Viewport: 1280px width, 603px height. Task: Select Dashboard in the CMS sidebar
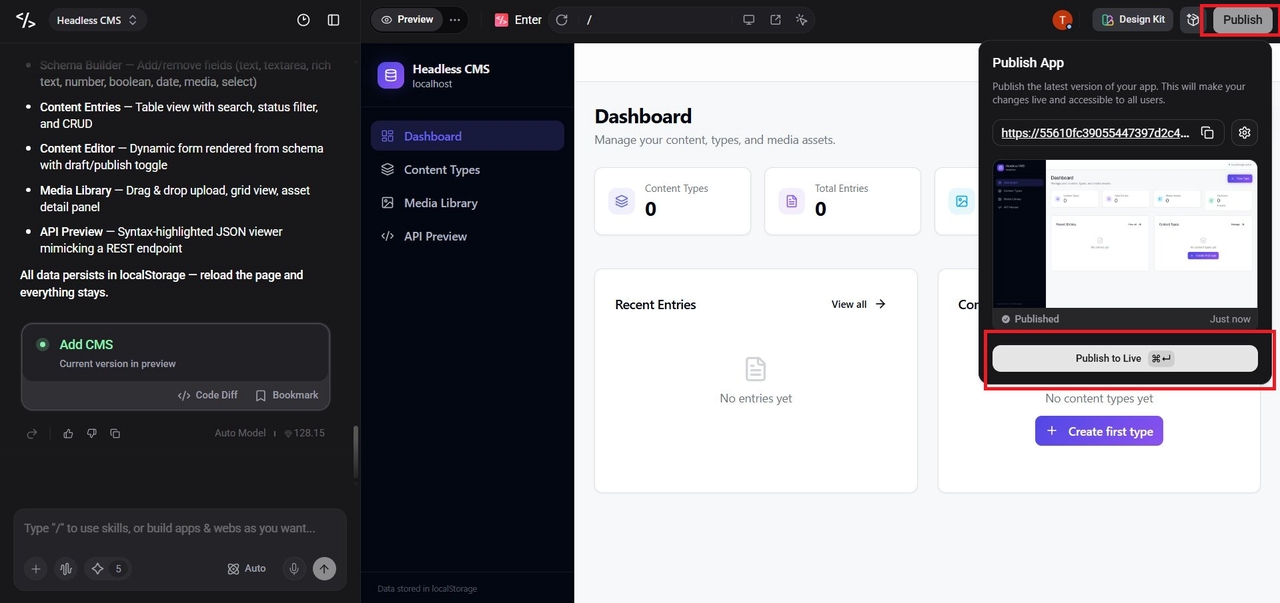coord(467,136)
